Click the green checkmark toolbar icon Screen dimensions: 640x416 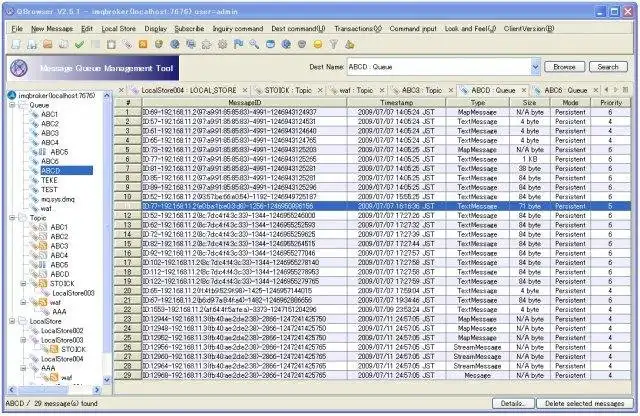[x=79, y=44]
